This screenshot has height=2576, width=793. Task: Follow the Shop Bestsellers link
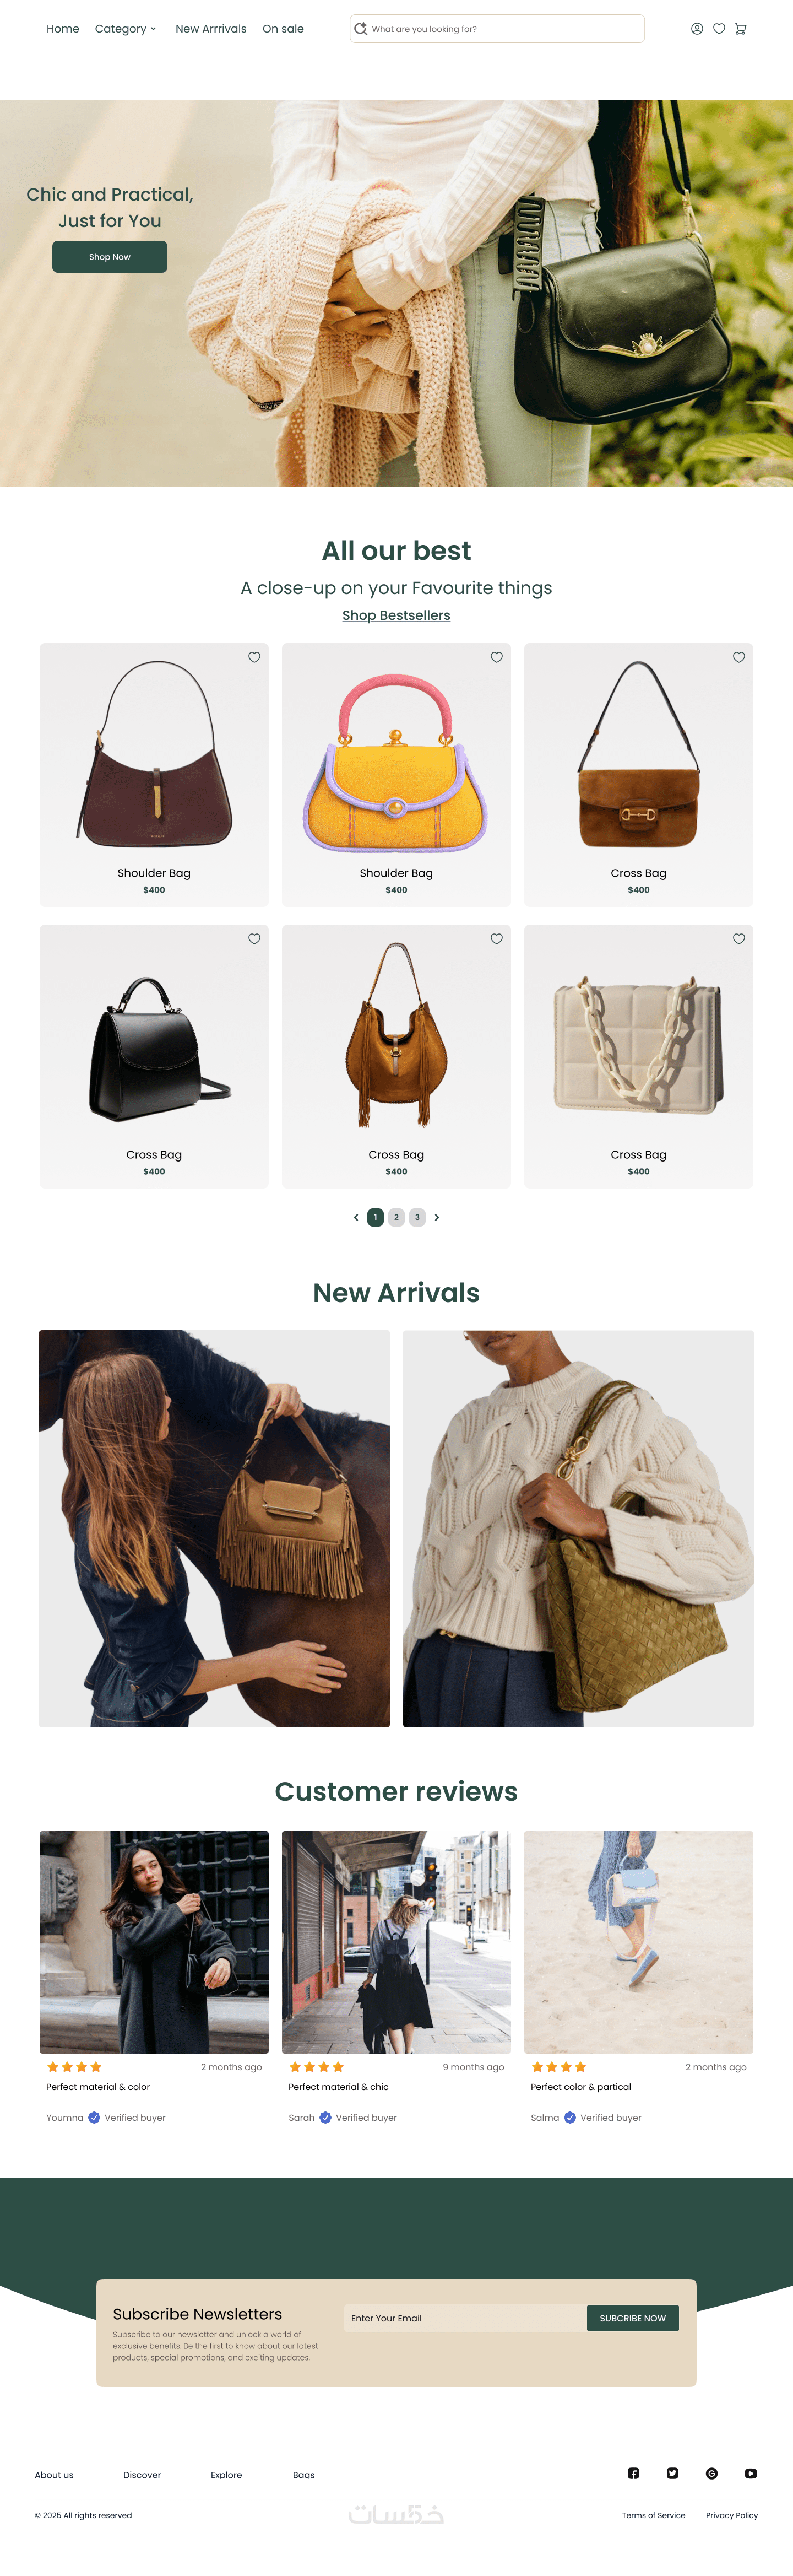(x=396, y=615)
